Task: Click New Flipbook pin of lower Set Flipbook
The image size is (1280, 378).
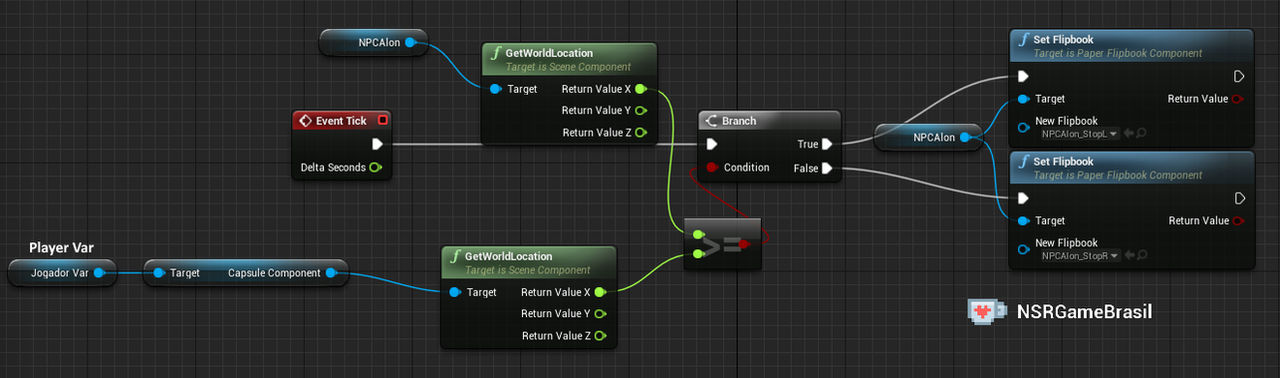Action: [1023, 249]
